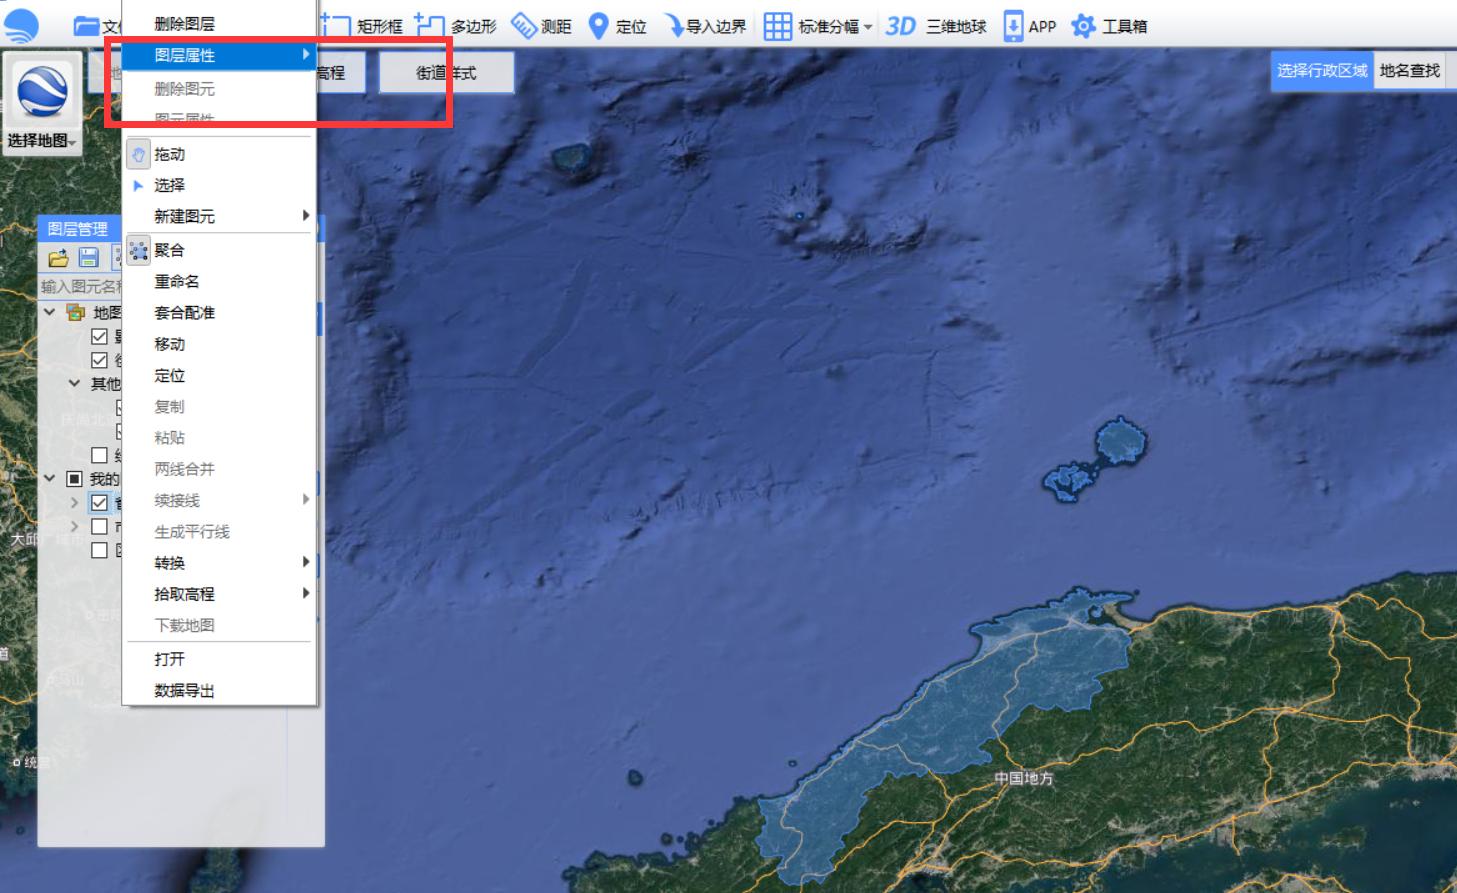The width and height of the screenshot is (1457, 893).
Task: Open the 工具箱 toolbox gear
Action: tap(1084, 26)
